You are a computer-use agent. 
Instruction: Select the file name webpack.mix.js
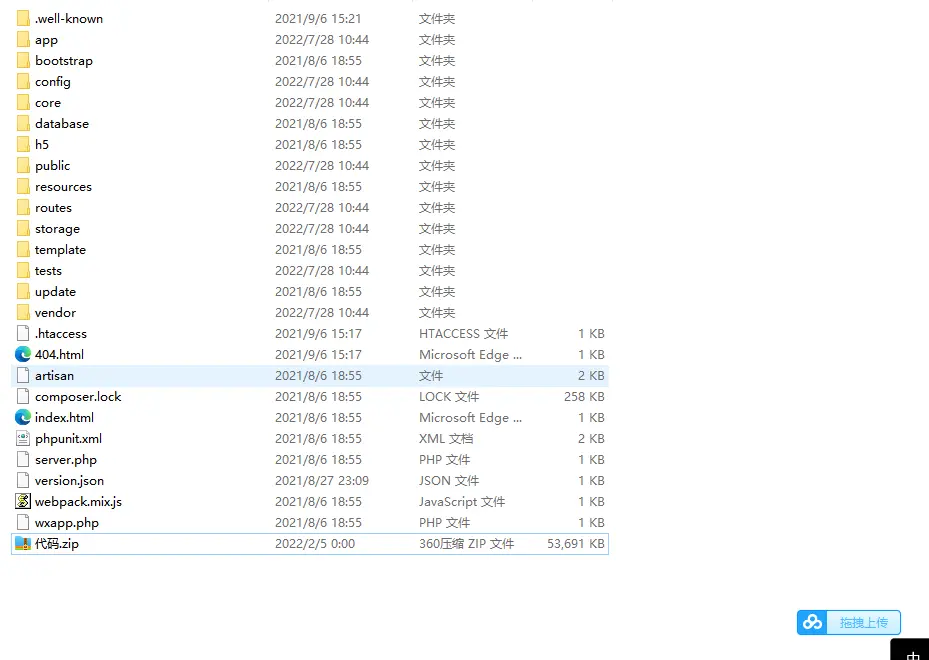click(x=78, y=502)
